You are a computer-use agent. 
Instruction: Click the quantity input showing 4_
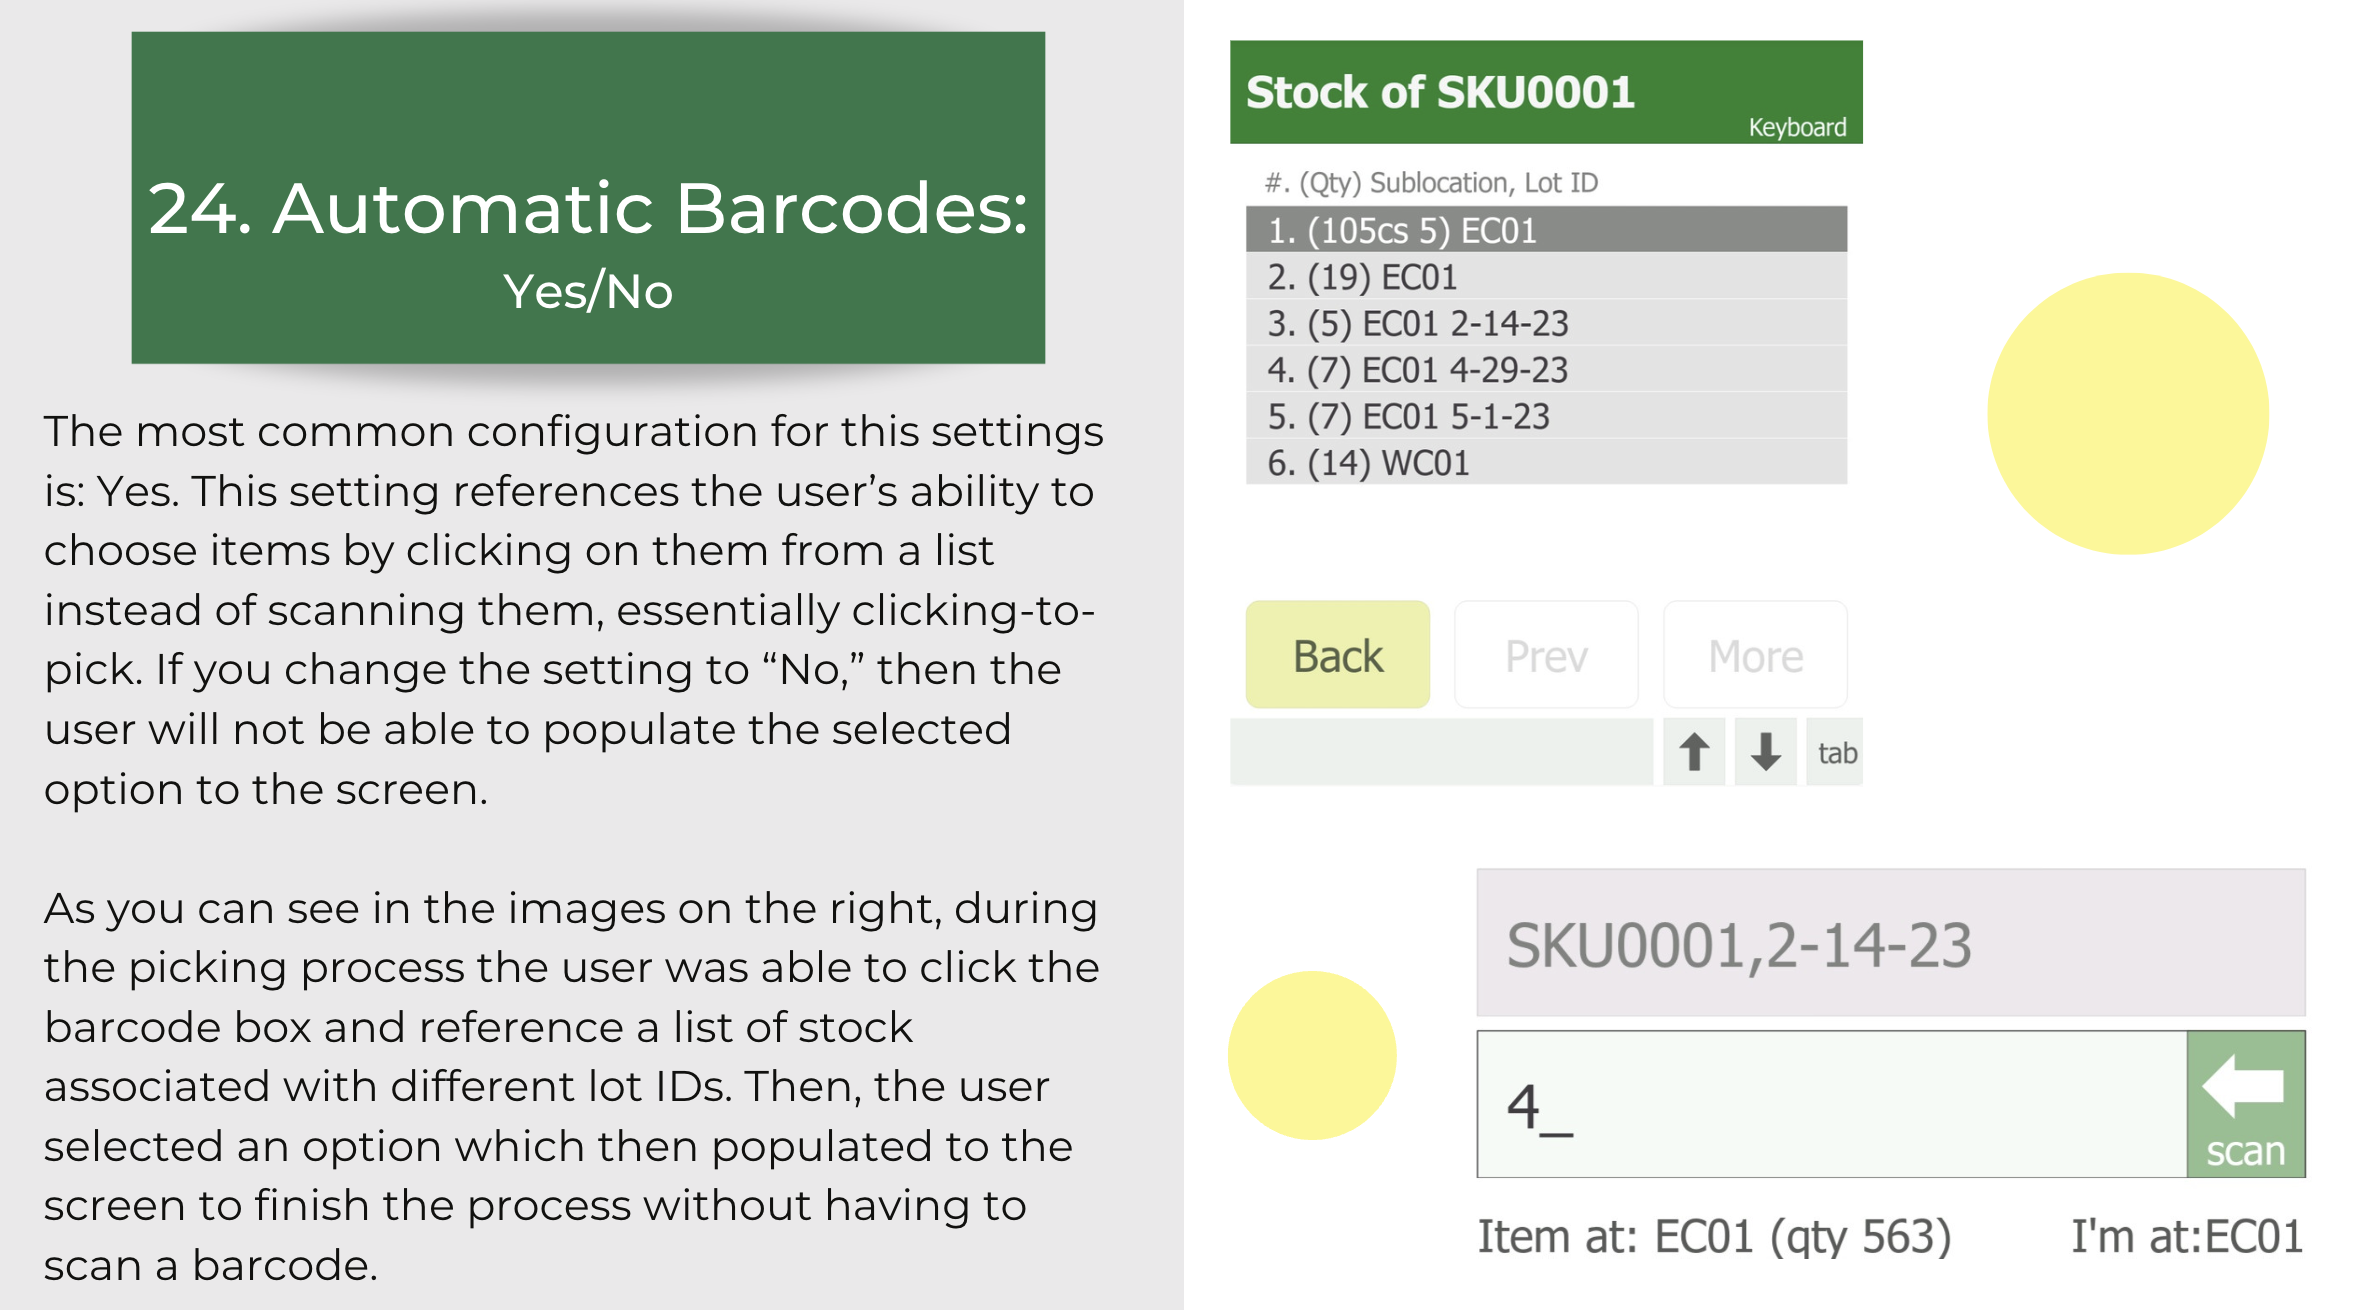click(1832, 1104)
